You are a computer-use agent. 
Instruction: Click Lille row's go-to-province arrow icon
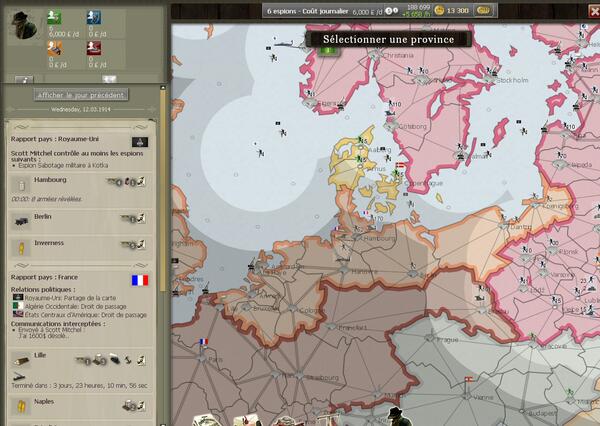click(x=142, y=360)
